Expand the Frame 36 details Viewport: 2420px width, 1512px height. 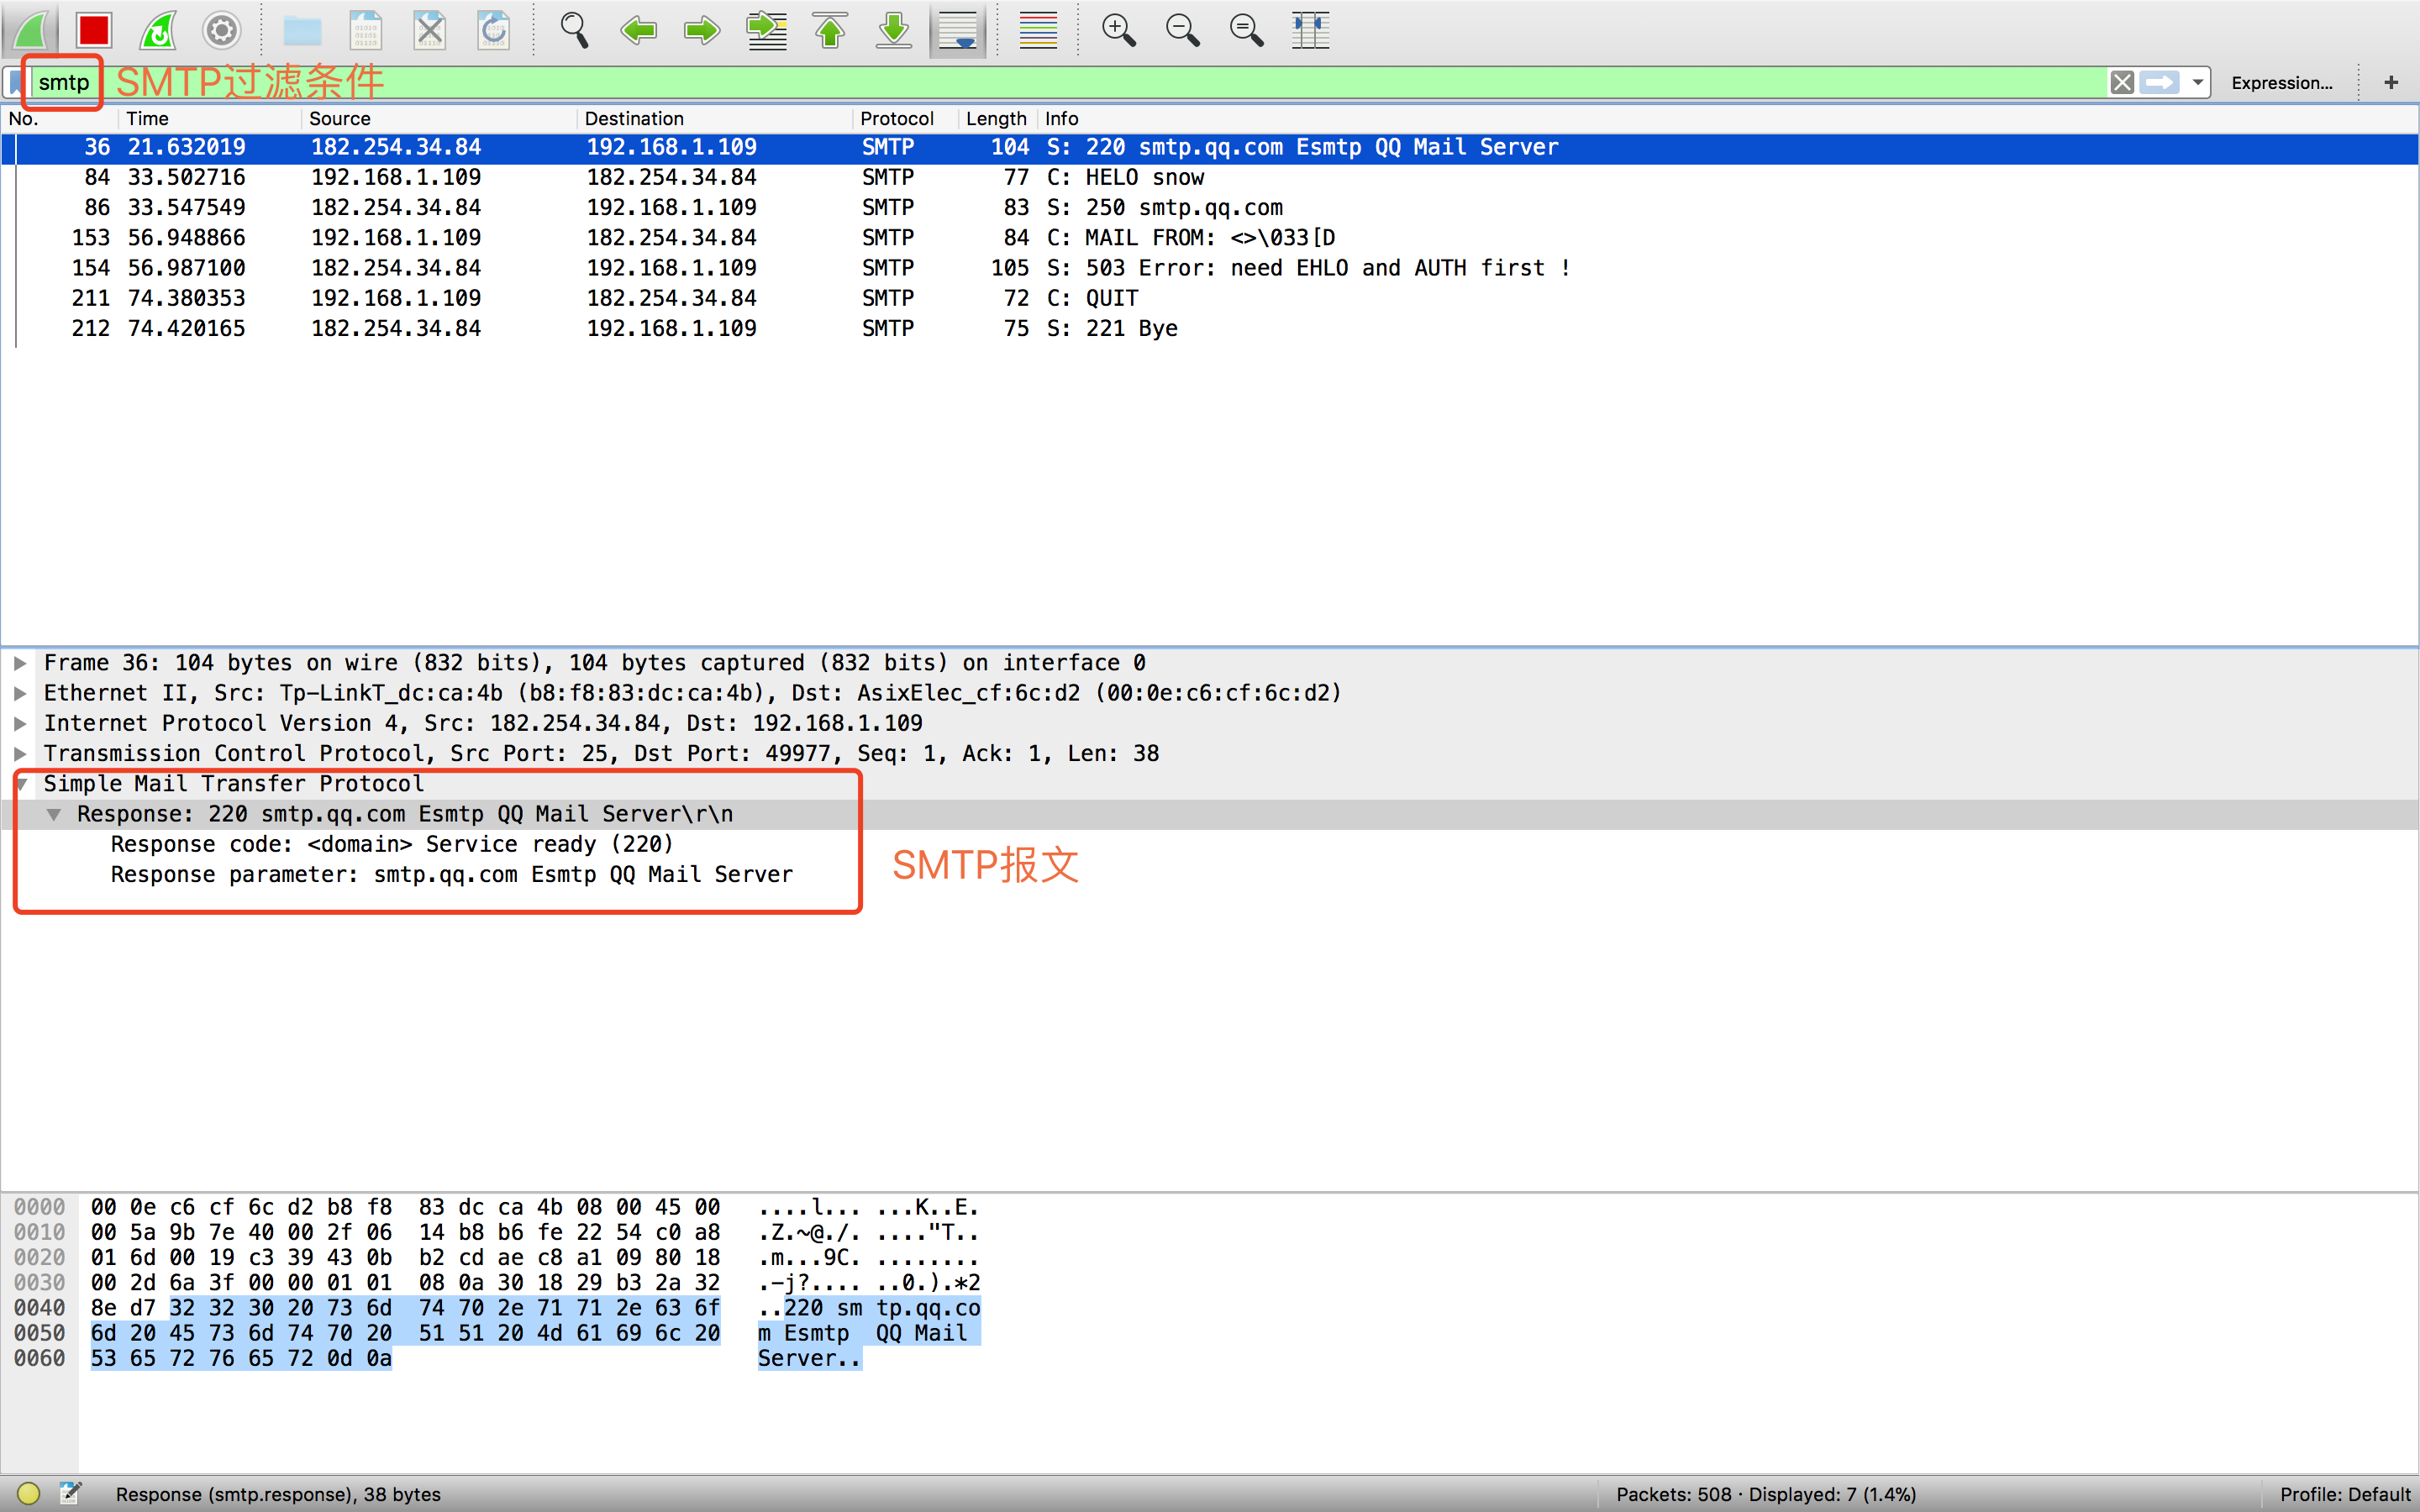tap(20, 663)
